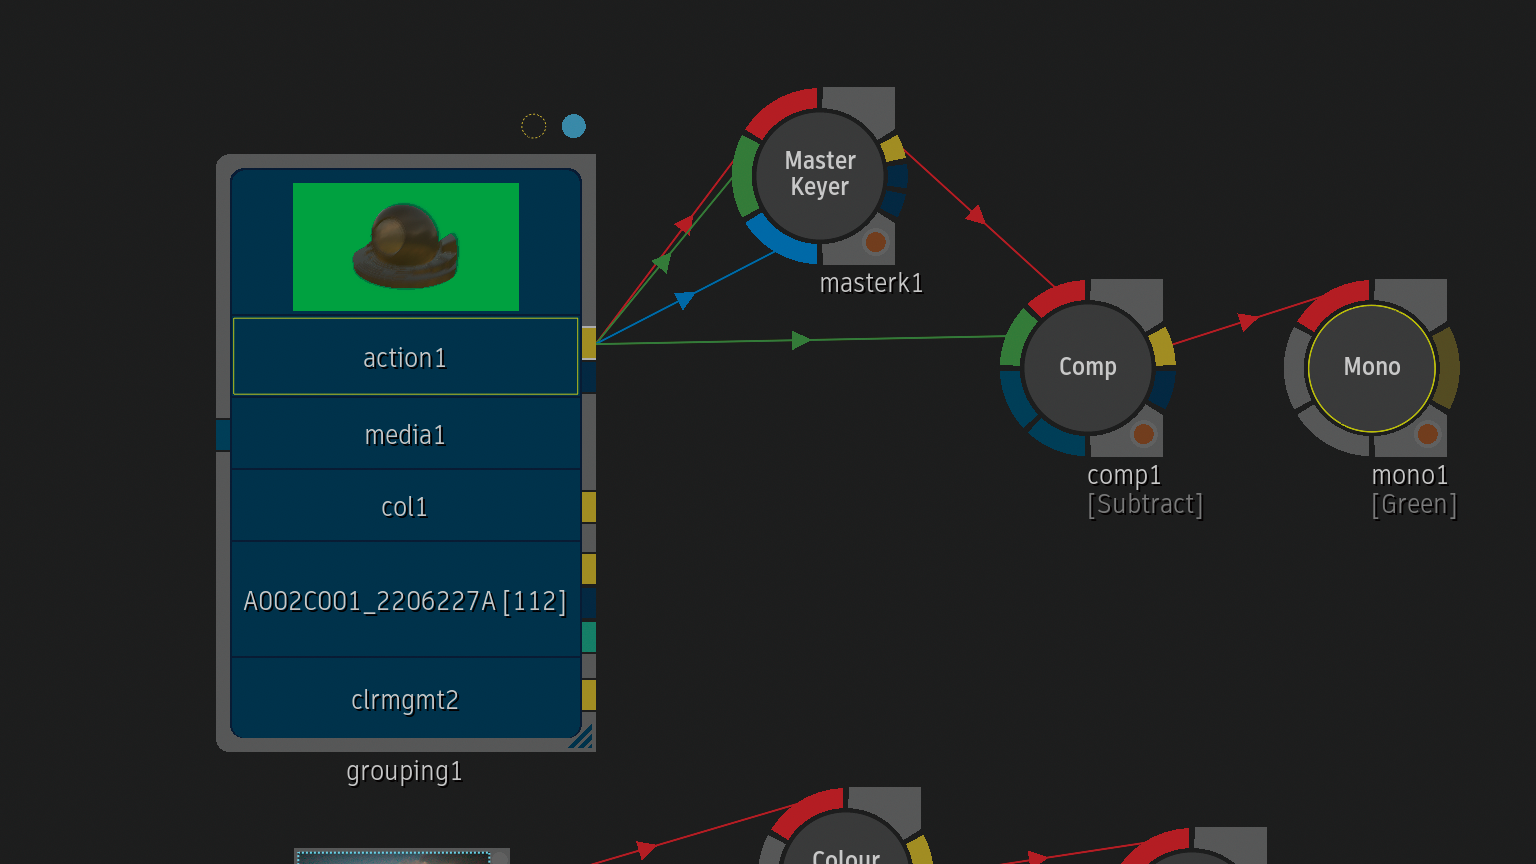Click the masterk1 node label

tap(871, 283)
